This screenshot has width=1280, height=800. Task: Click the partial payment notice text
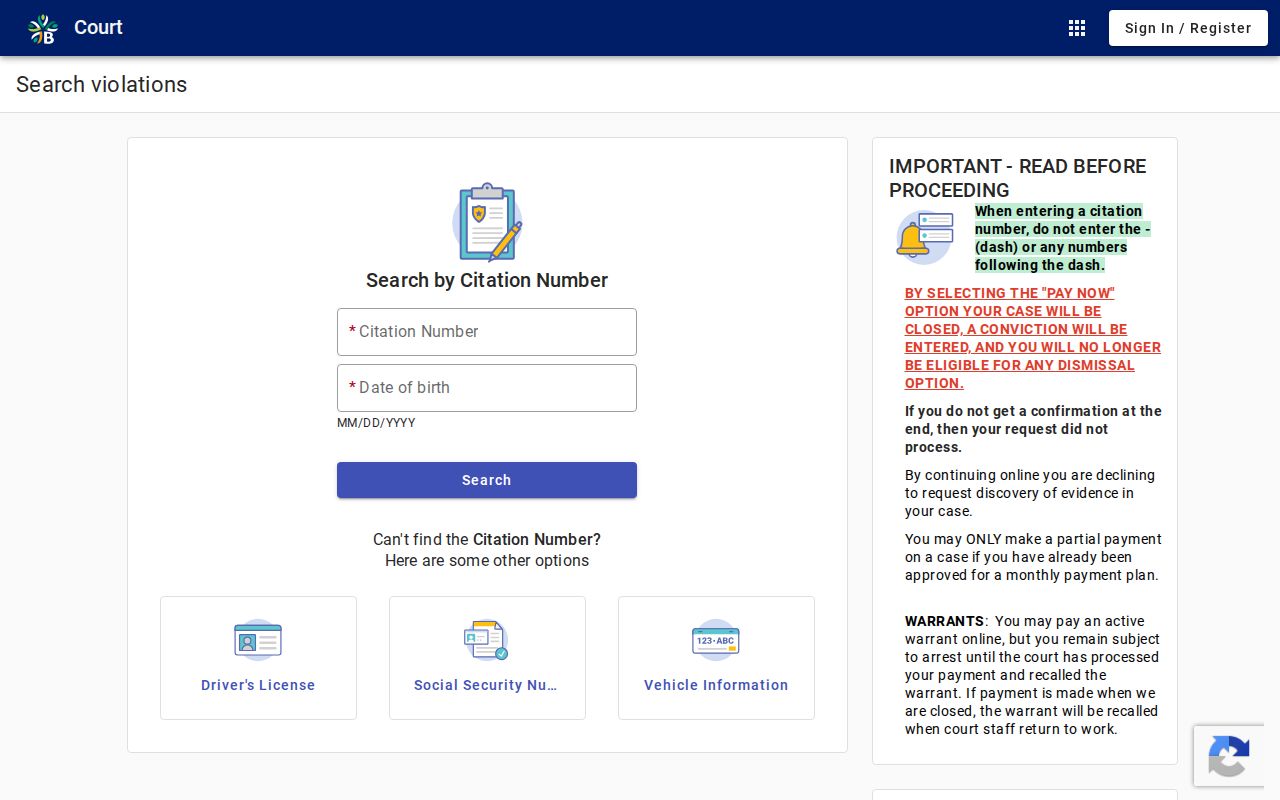tap(1033, 557)
